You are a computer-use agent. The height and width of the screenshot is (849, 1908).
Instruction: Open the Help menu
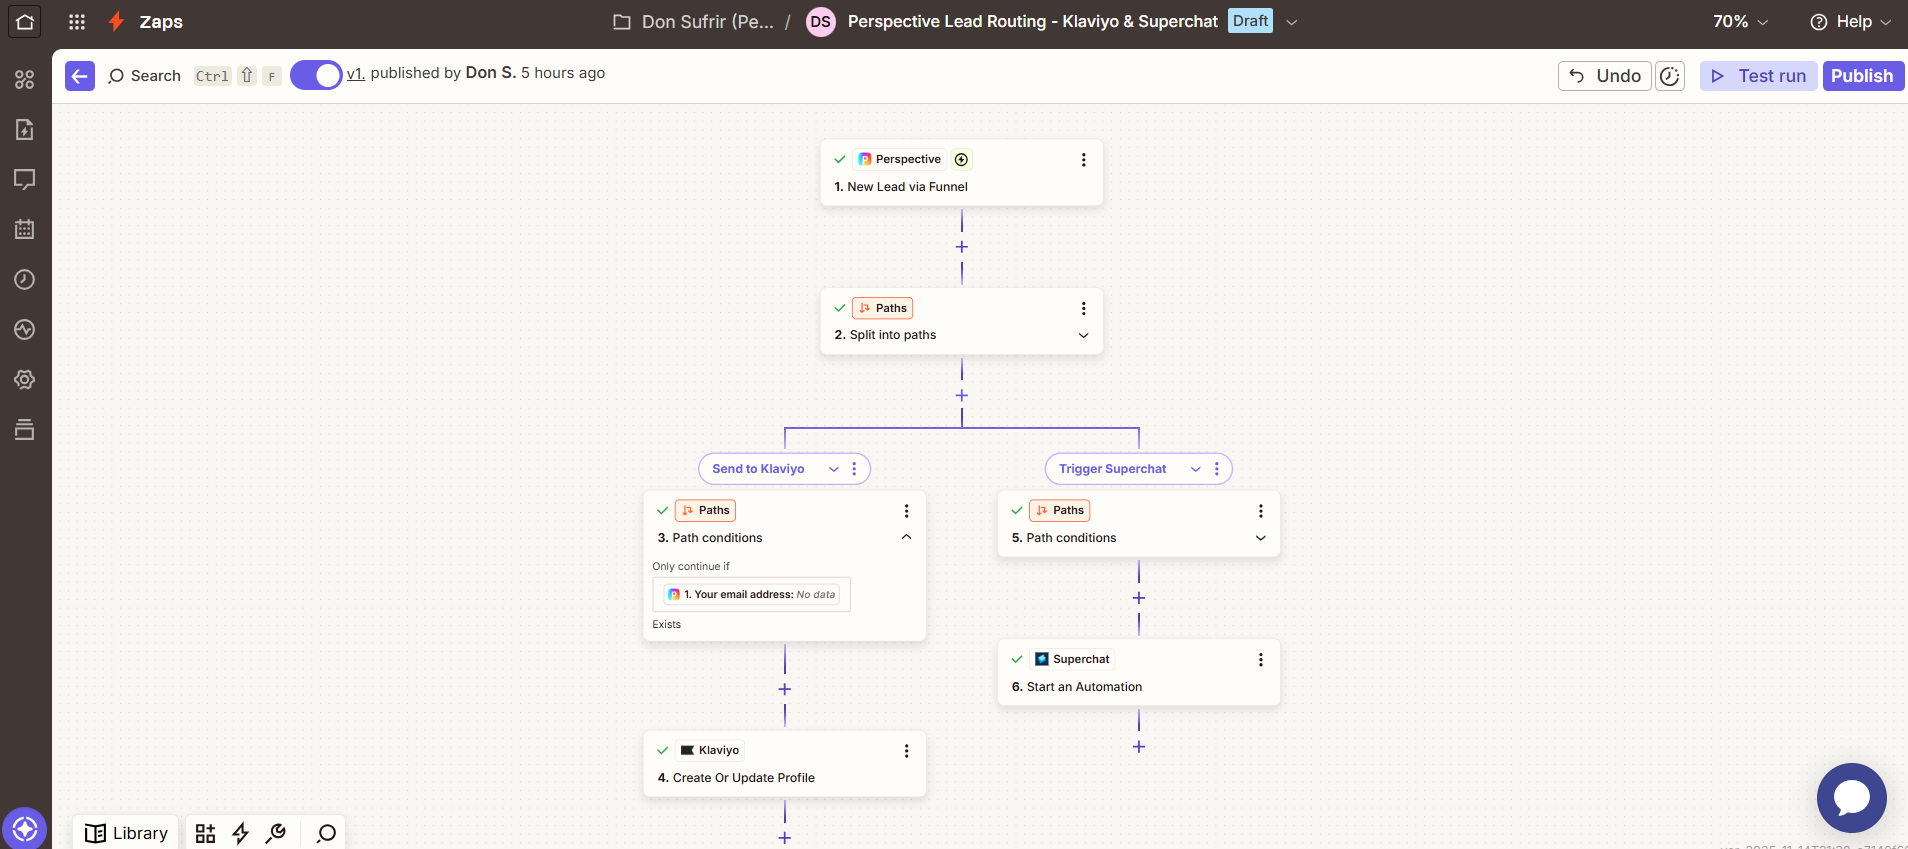tap(1851, 22)
